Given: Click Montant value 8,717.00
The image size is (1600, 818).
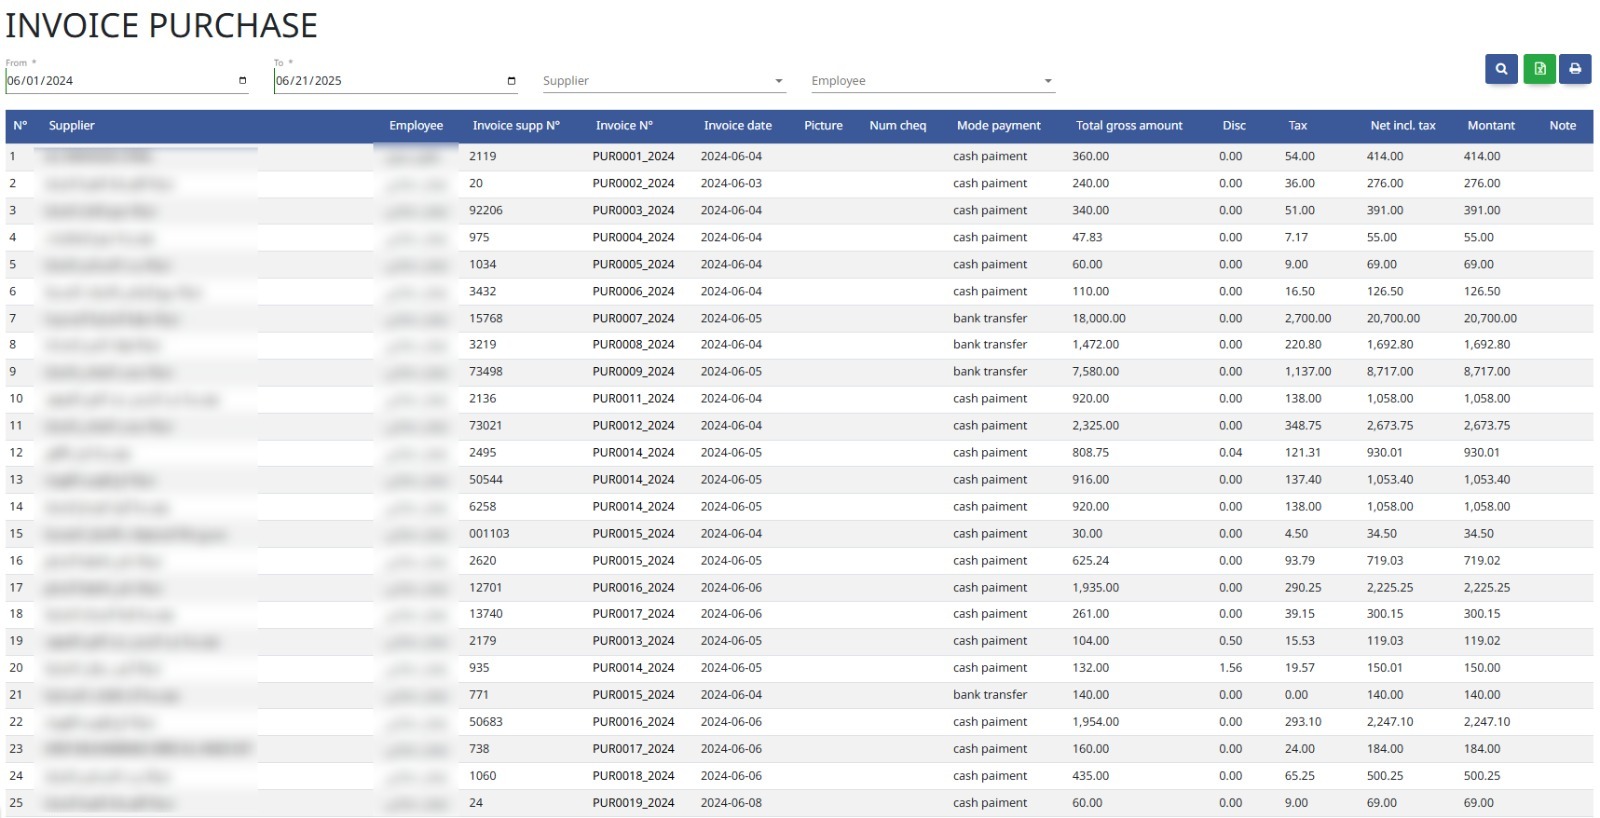Looking at the screenshot, I should tap(1487, 372).
